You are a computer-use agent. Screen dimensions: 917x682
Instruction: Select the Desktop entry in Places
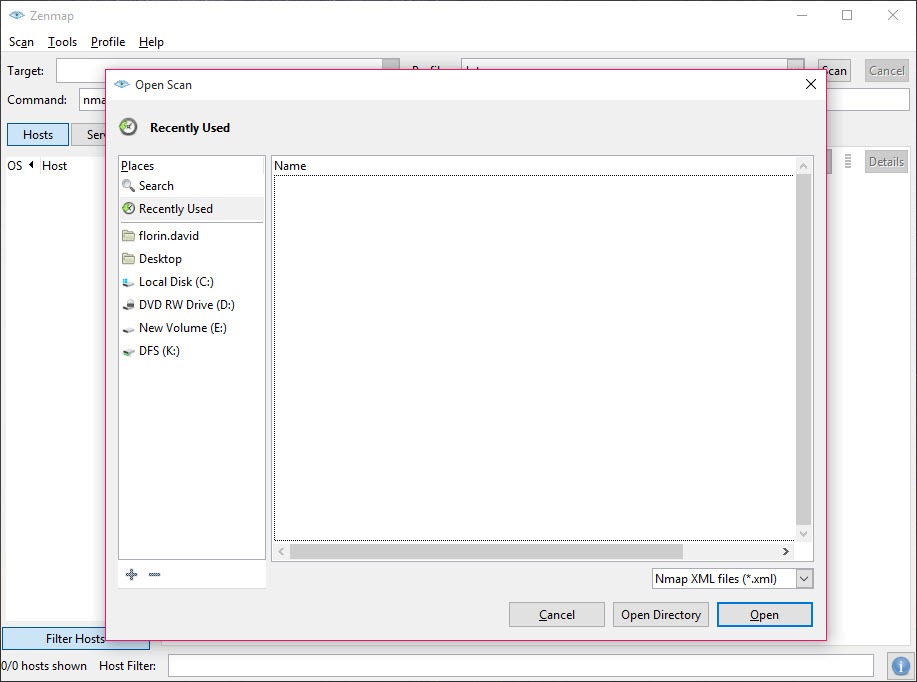[x=192, y=259]
